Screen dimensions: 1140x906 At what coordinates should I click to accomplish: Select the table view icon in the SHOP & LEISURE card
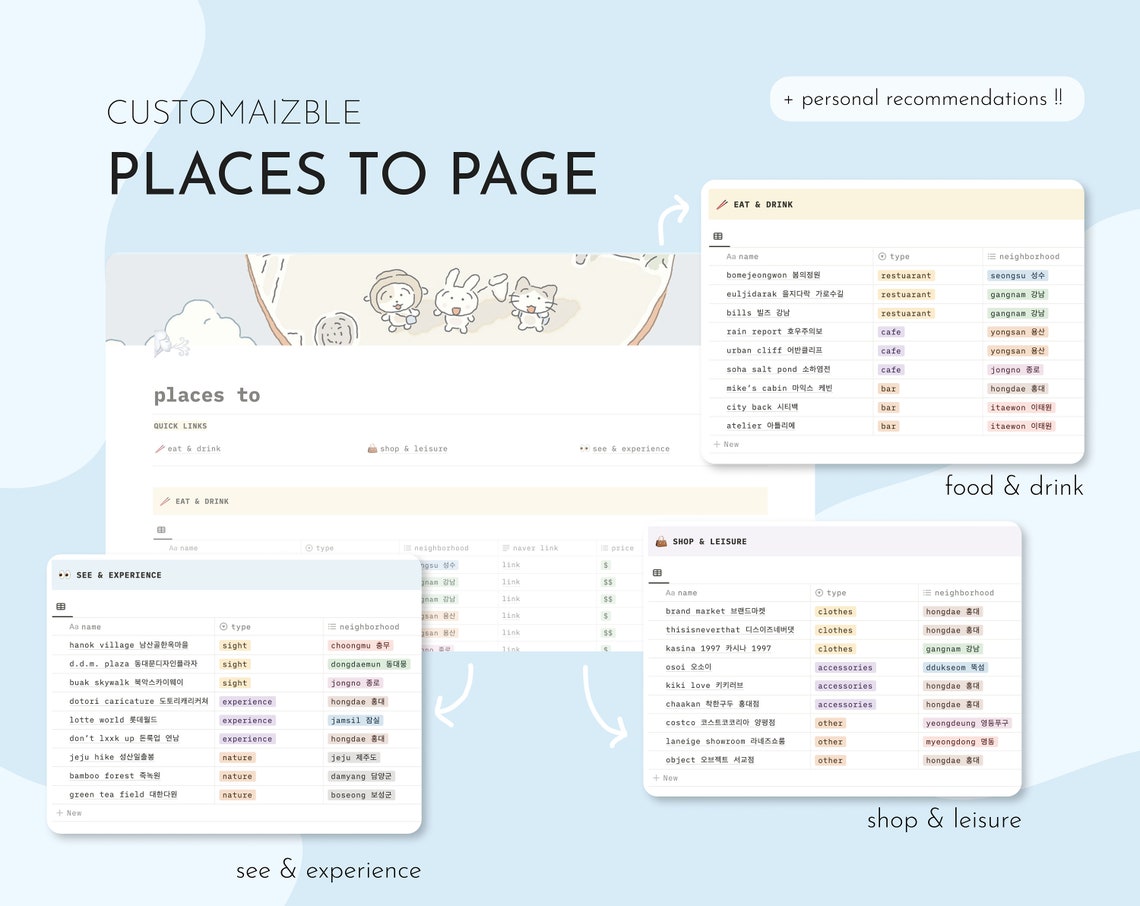coord(659,572)
